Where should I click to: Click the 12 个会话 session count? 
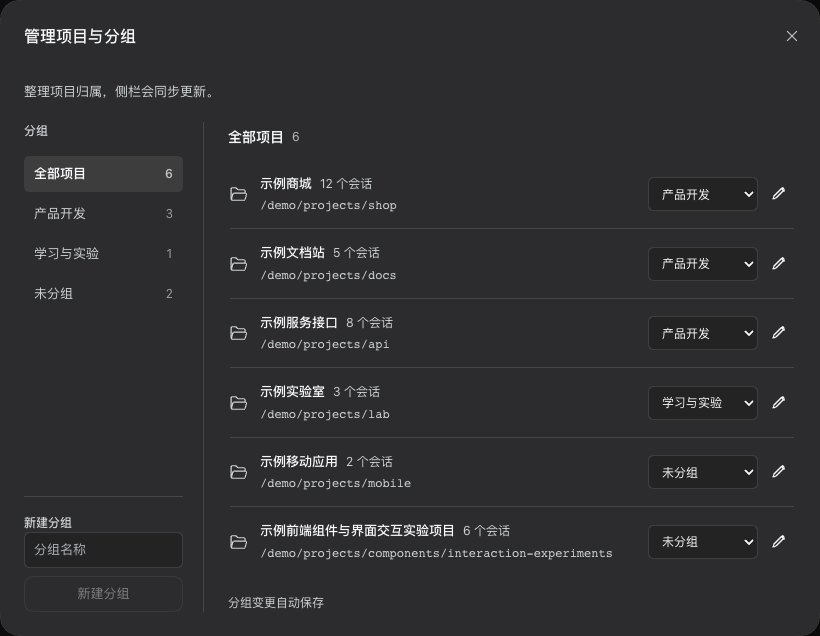click(x=346, y=184)
